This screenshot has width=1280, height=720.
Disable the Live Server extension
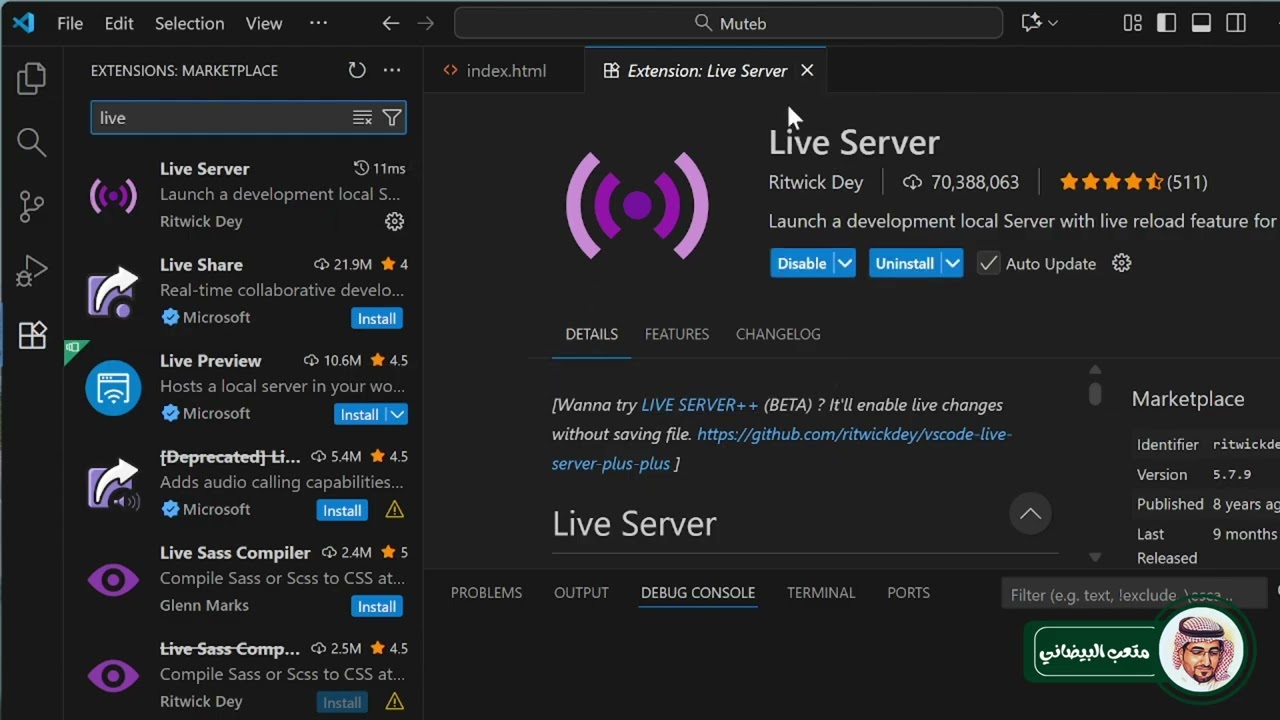[x=802, y=263]
